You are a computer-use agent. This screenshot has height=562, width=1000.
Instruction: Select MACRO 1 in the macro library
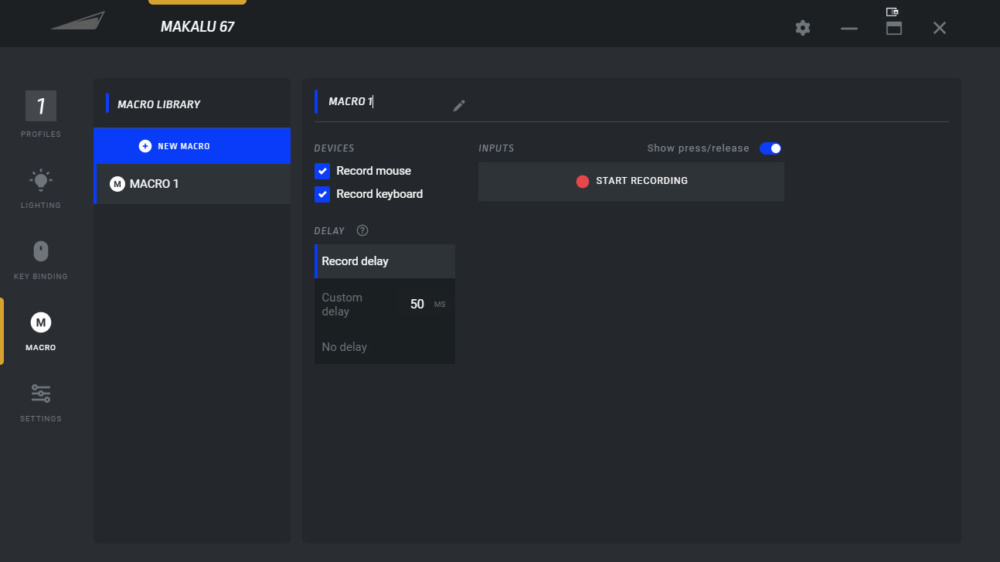pos(192,184)
